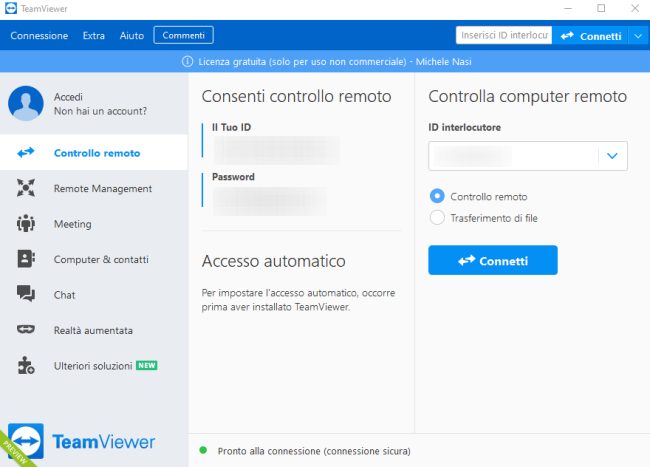This screenshot has height=467, width=650.
Task: Click the Controllo remoto arrows icon in sidebar
Action: [x=26, y=153]
